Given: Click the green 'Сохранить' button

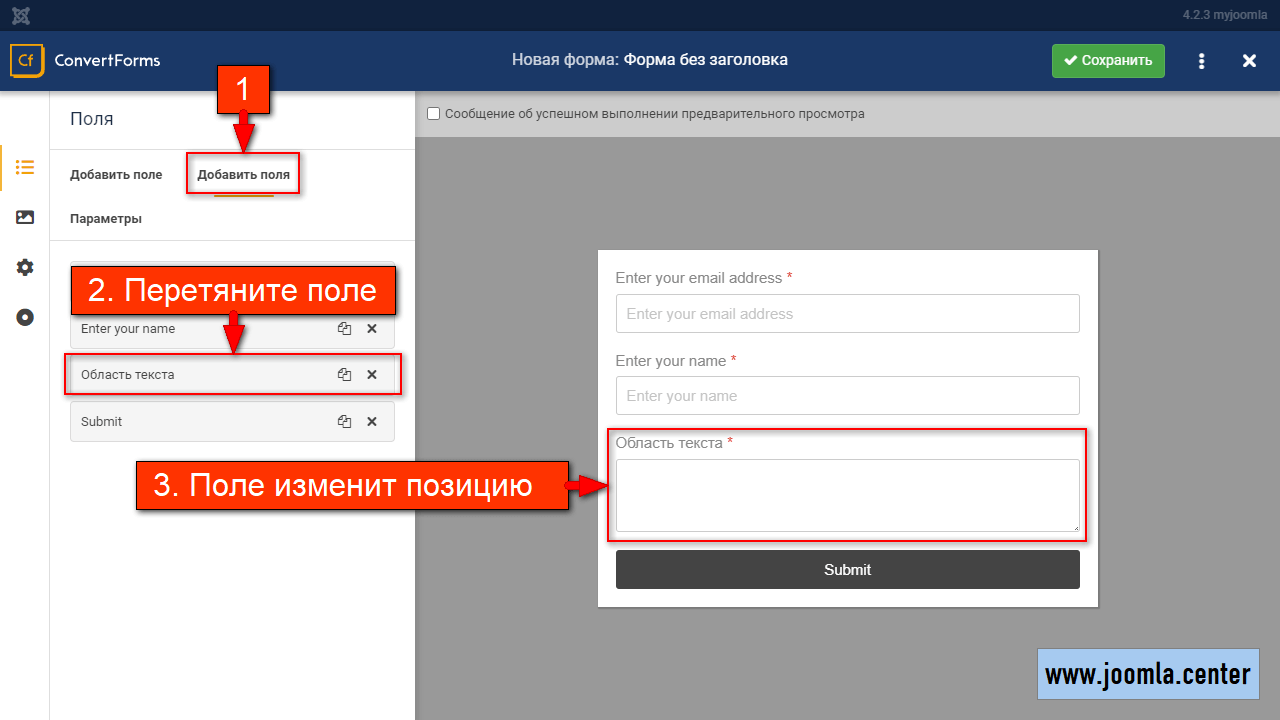Looking at the screenshot, I should pos(1108,61).
